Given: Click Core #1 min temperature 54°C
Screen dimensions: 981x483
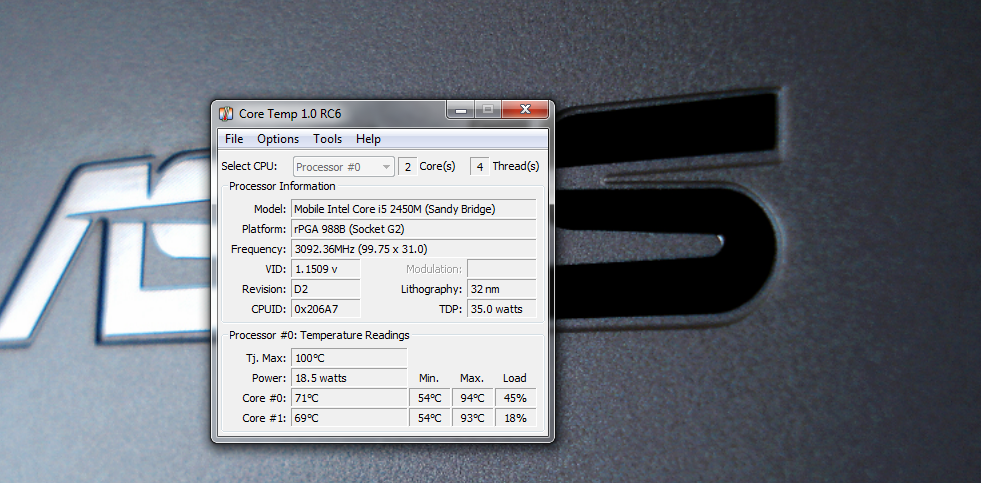Looking at the screenshot, I should 430,418.
